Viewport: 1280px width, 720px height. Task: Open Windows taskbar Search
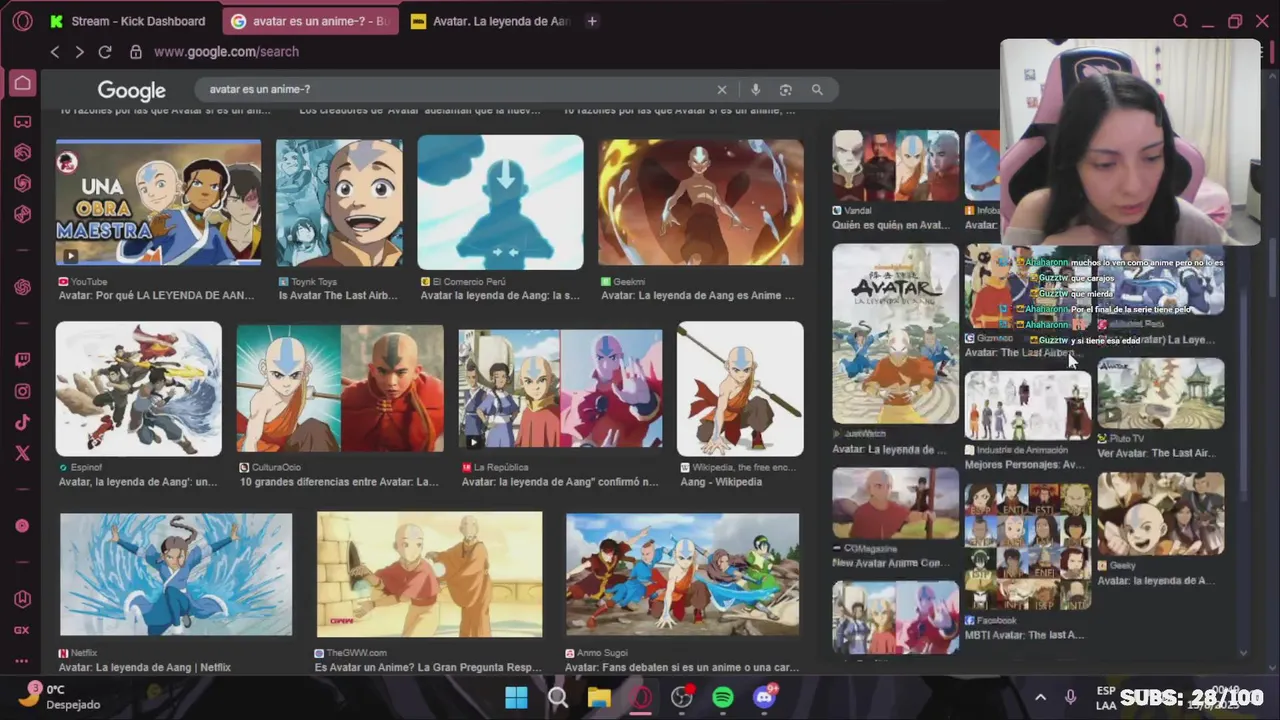coord(558,697)
